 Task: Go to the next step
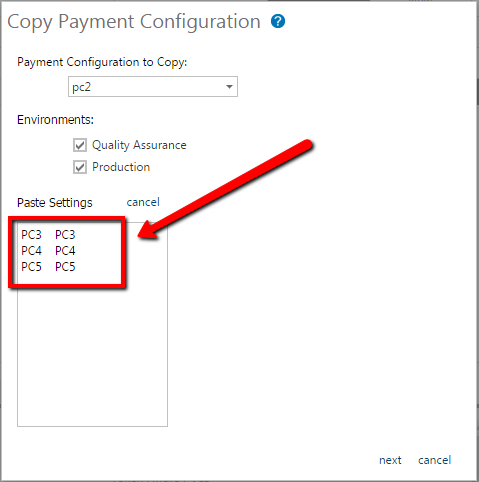click(x=390, y=460)
